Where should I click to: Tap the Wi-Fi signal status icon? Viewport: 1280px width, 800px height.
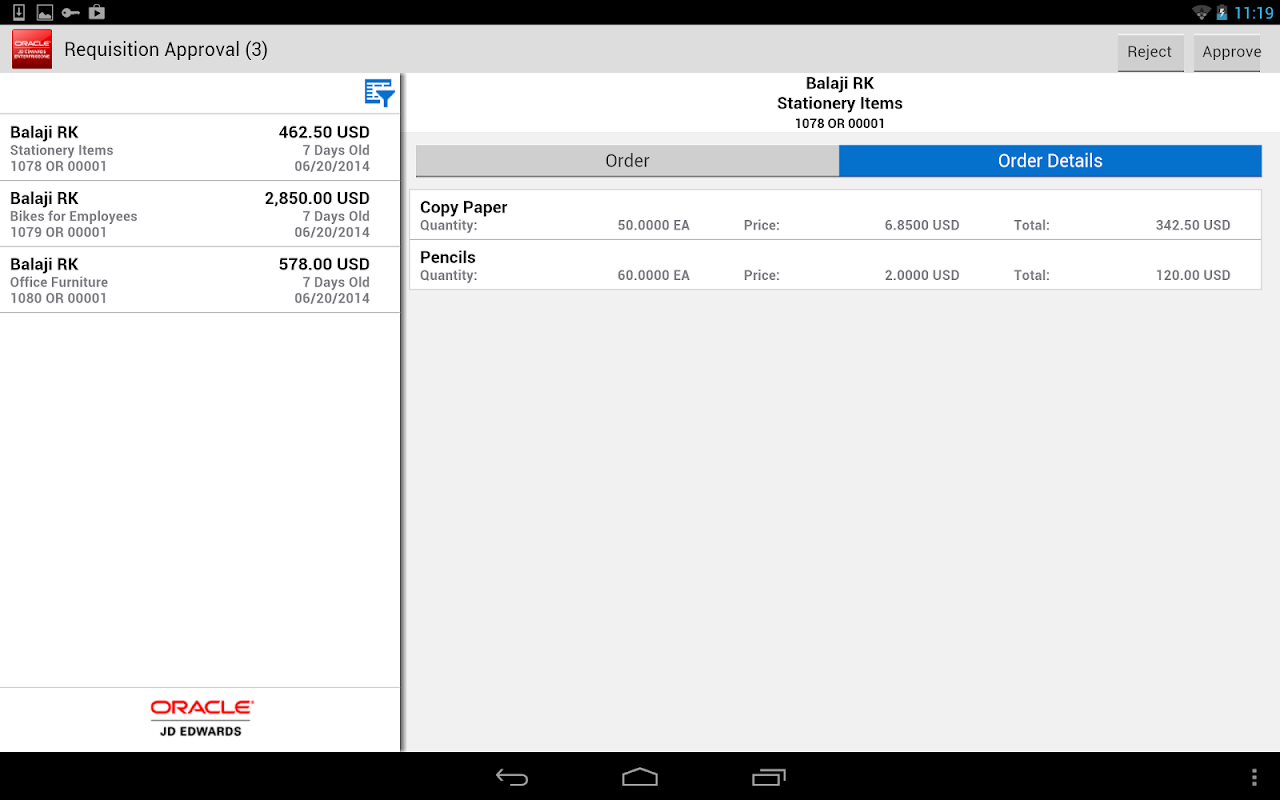[x=1201, y=12]
